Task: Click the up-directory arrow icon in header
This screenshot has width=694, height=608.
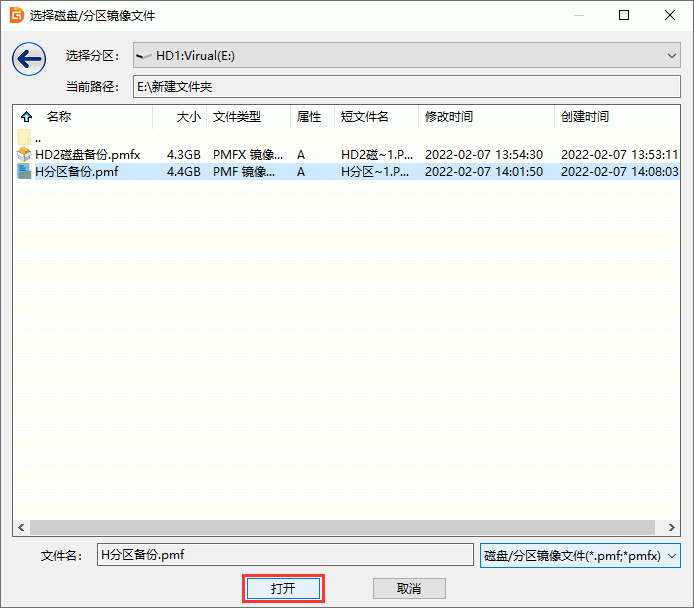Action: click(x=27, y=117)
